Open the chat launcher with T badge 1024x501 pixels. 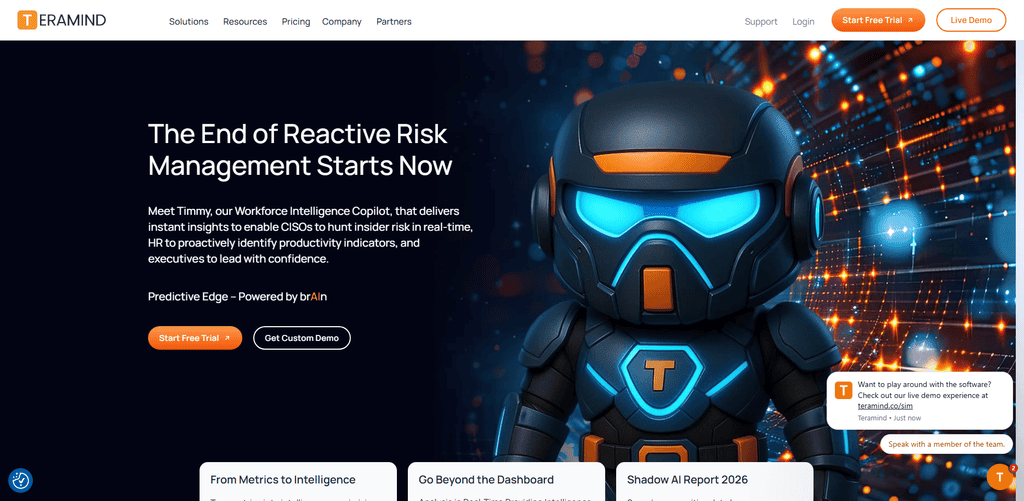click(x=999, y=477)
